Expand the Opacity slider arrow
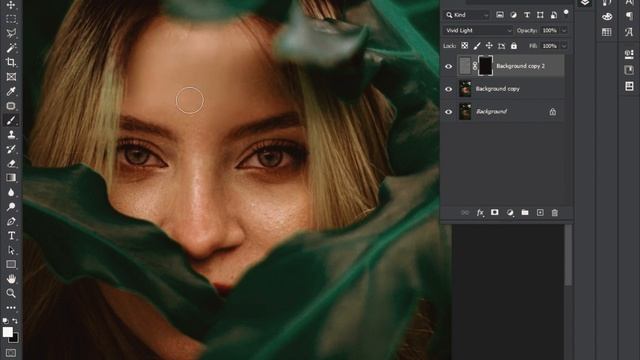The height and width of the screenshot is (360, 640). [564, 31]
